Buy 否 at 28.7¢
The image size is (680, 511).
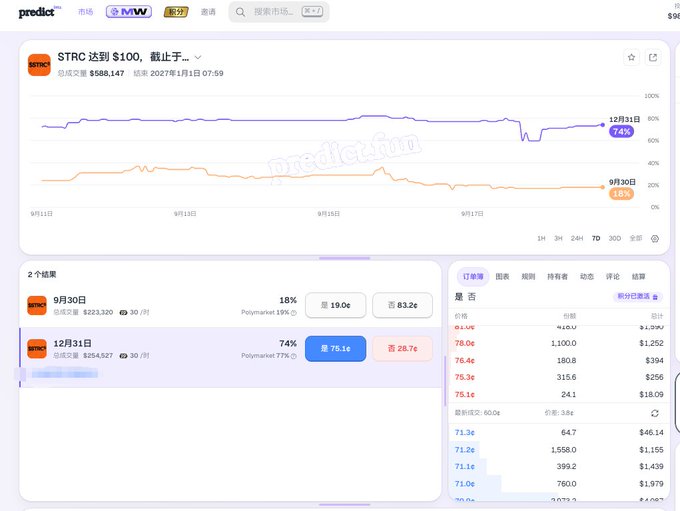[402, 349]
